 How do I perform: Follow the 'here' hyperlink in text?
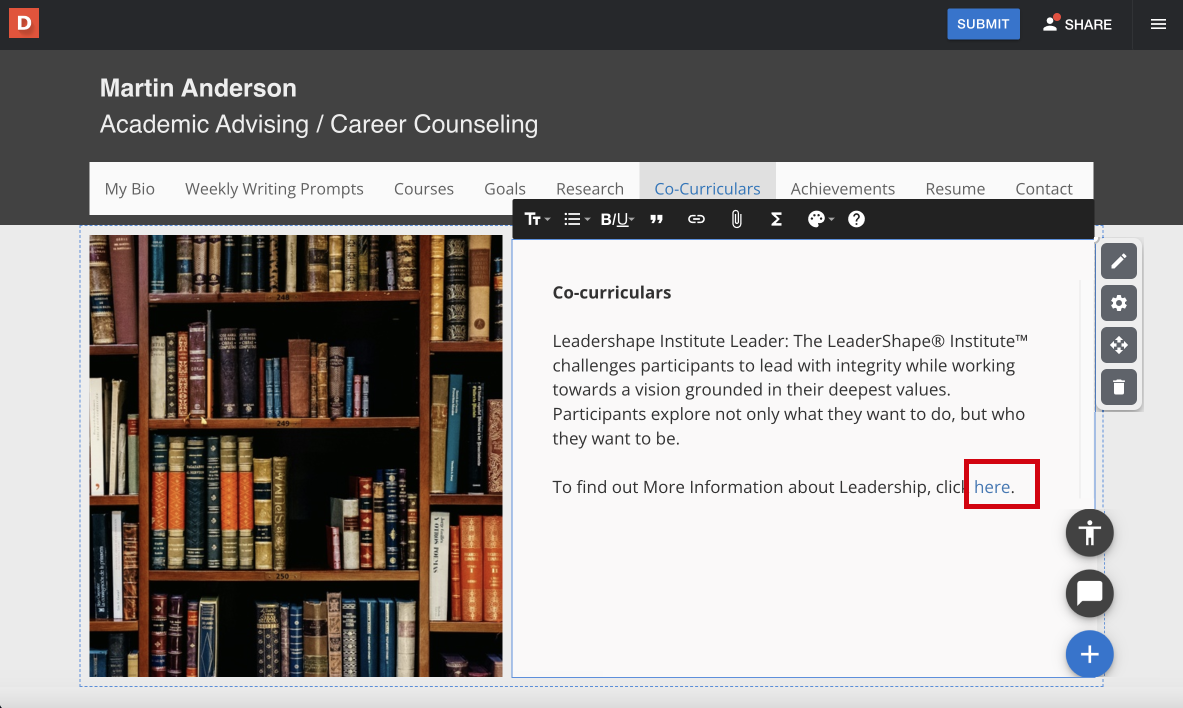pyautogui.click(x=991, y=487)
